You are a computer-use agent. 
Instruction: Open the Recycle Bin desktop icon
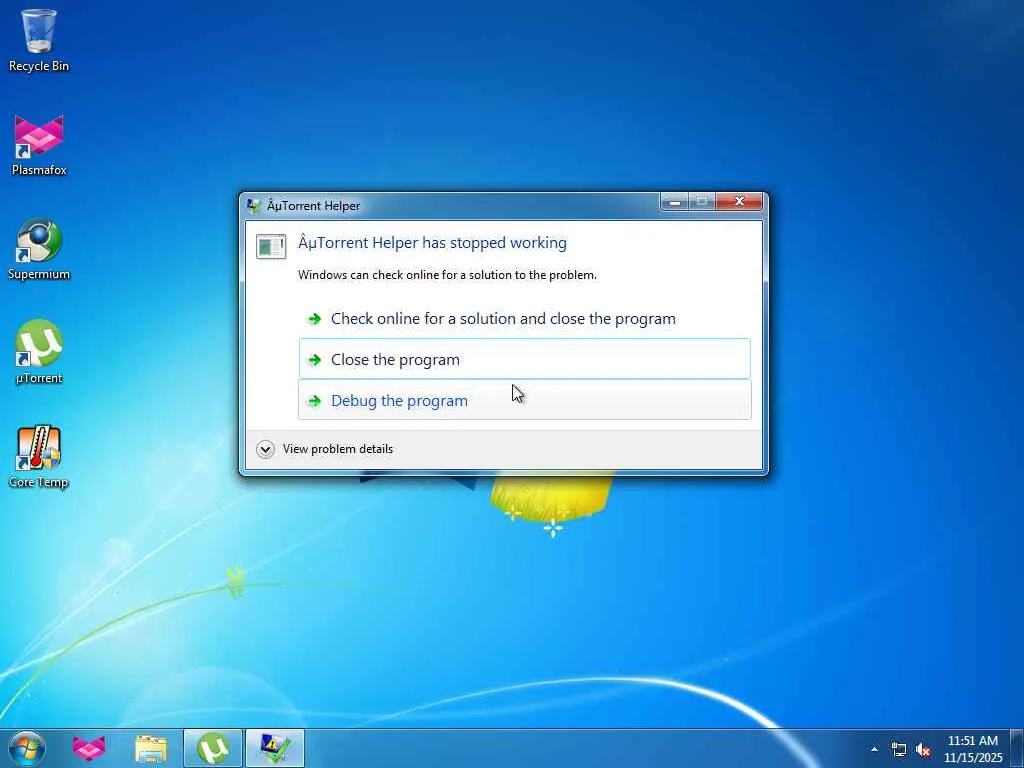39,40
